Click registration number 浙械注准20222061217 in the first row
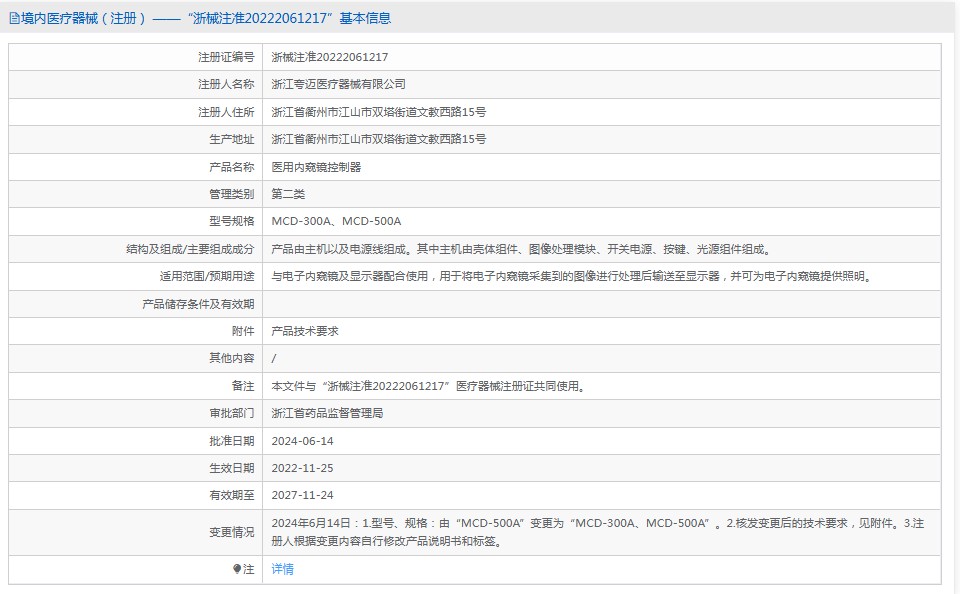The width and height of the screenshot is (960, 594). click(x=329, y=57)
